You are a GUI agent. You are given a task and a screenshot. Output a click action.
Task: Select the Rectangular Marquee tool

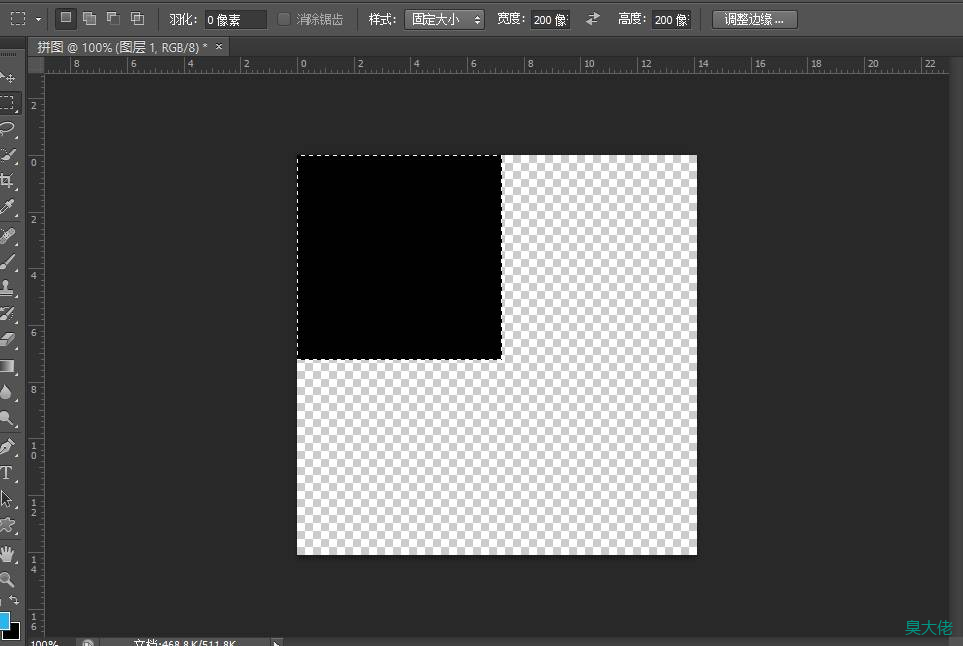8,103
